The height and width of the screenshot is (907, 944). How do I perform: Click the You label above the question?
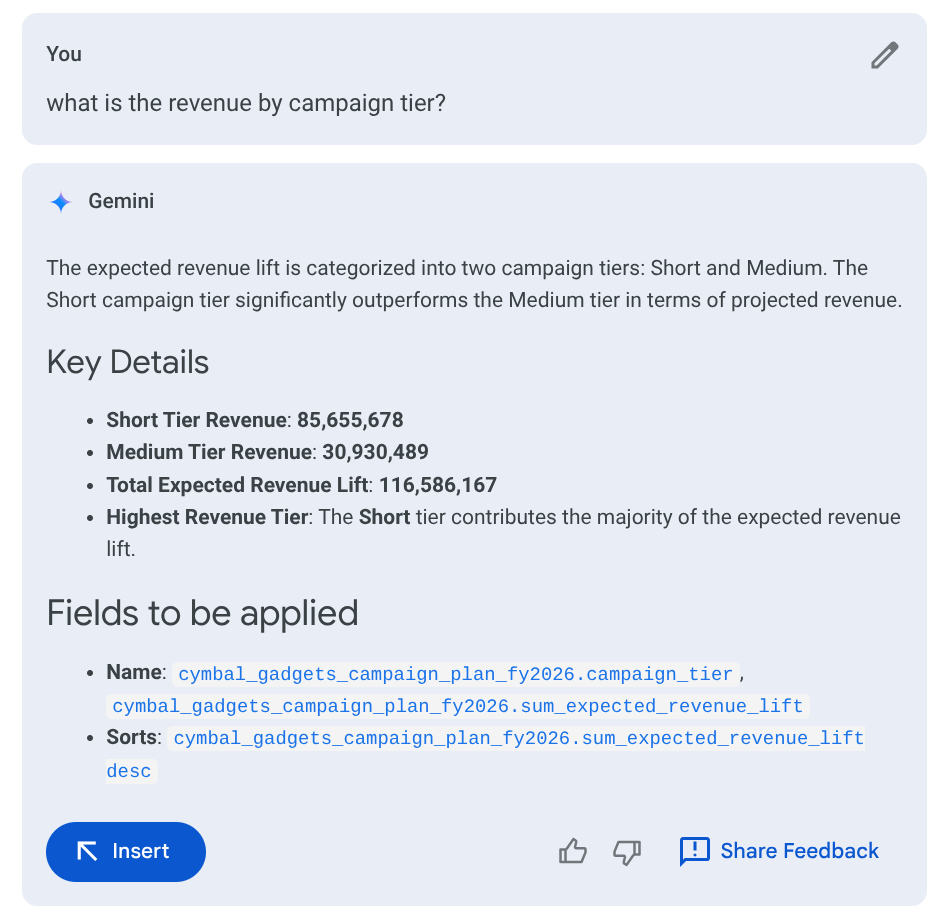tap(63, 55)
